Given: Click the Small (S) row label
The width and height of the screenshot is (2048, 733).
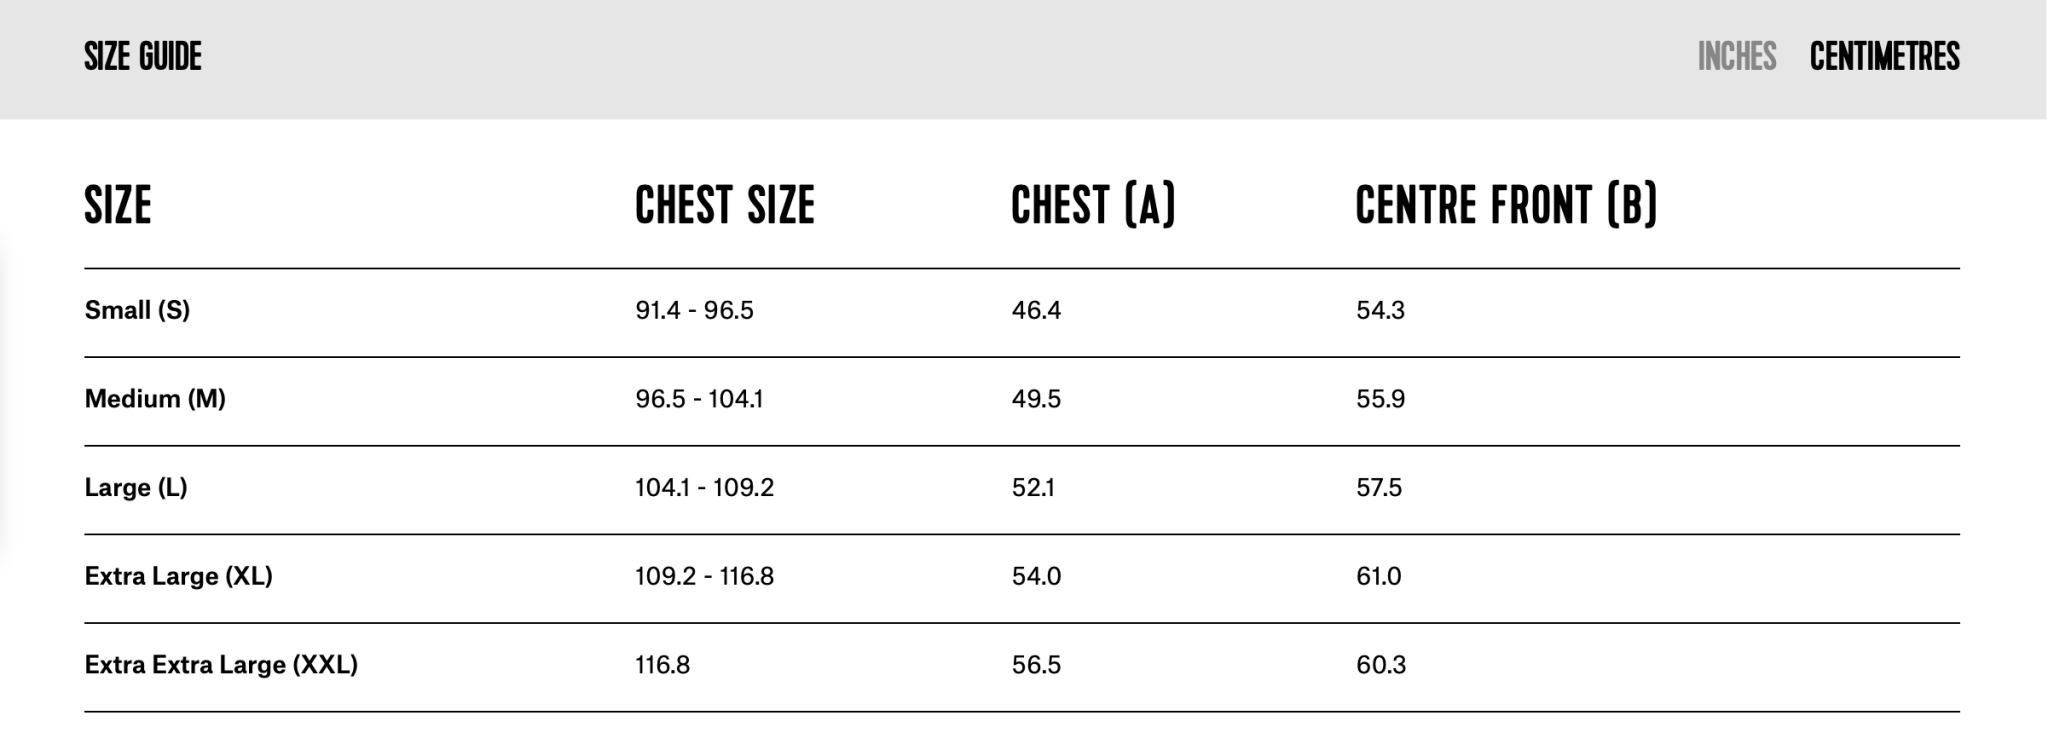Looking at the screenshot, I should click(137, 310).
